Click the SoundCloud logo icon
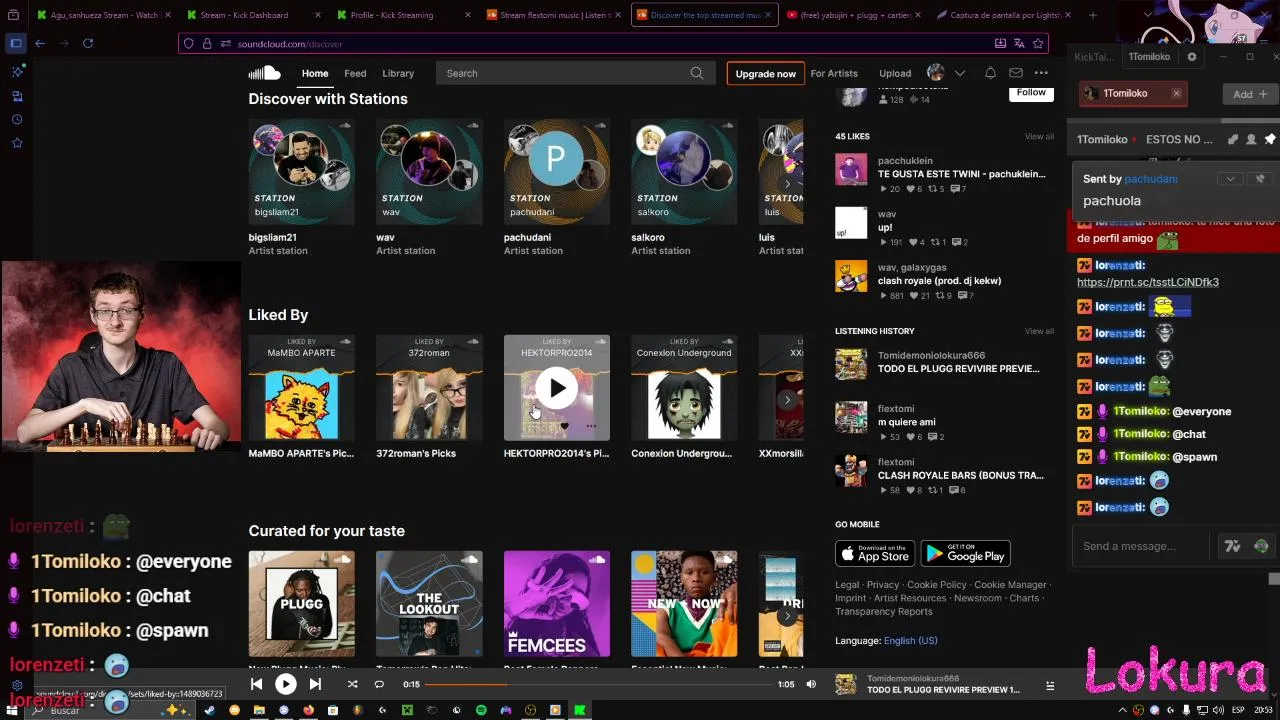 (264, 73)
